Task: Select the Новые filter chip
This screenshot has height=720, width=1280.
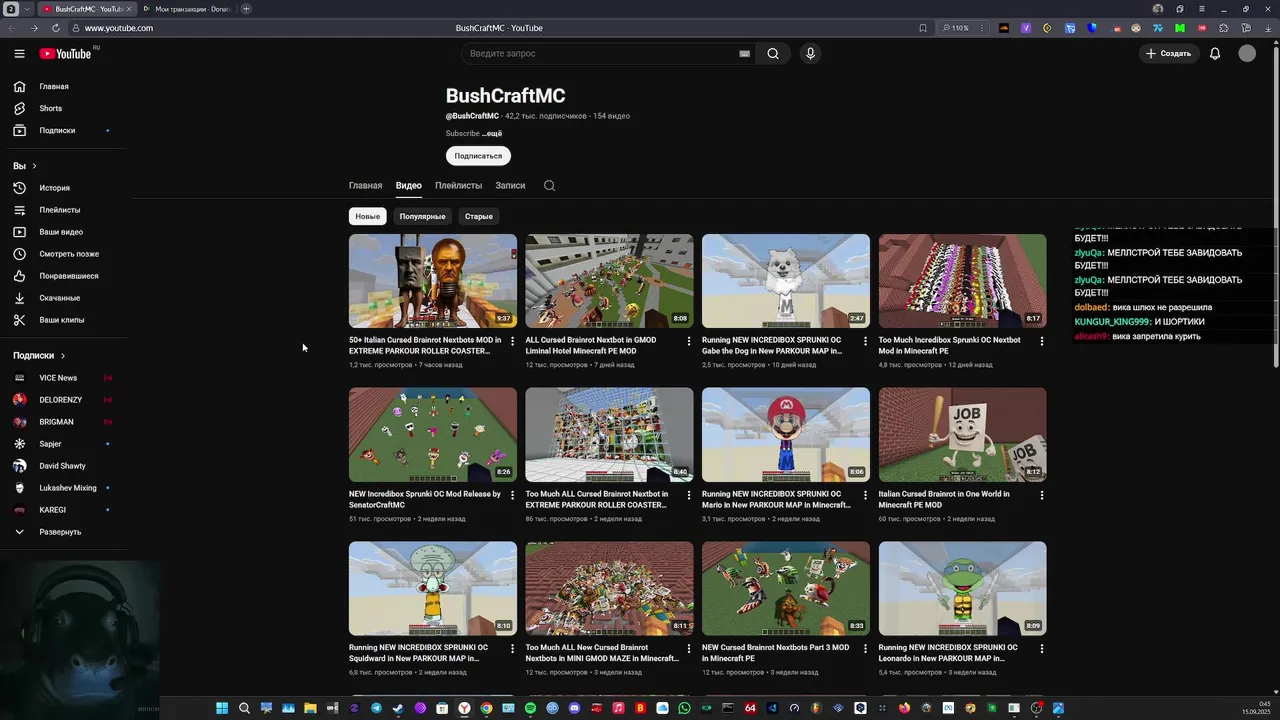Action: click(367, 216)
